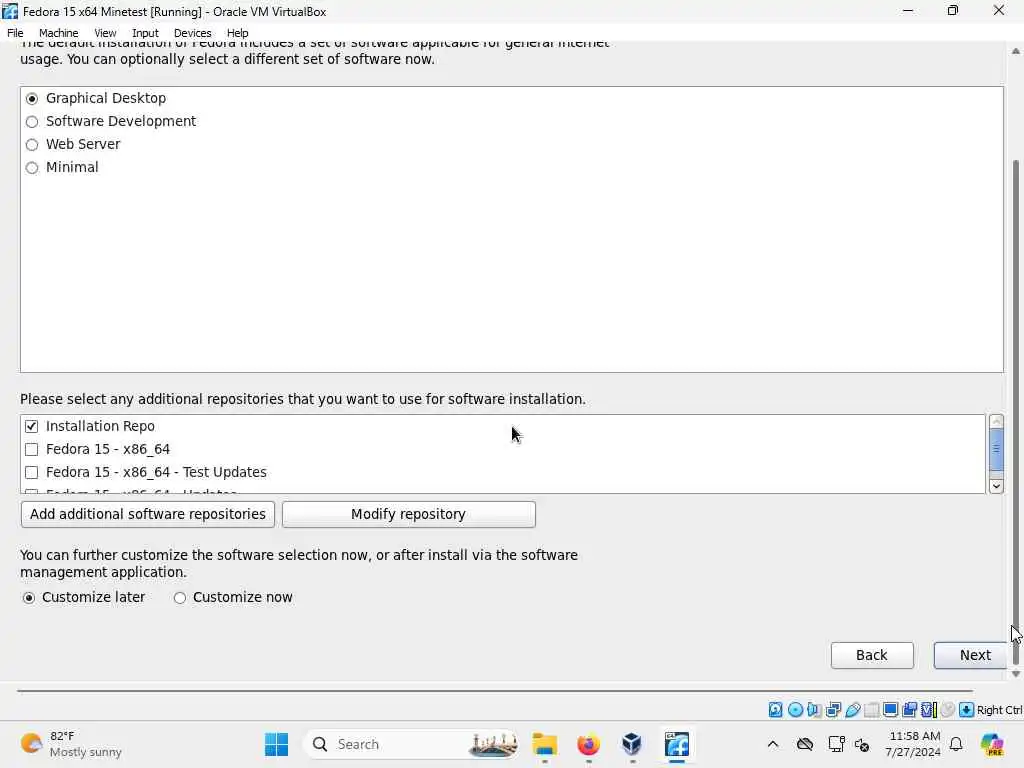Click Add additional software repositories button
The height and width of the screenshot is (768, 1024).
pyautogui.click(x=148, y=515)
